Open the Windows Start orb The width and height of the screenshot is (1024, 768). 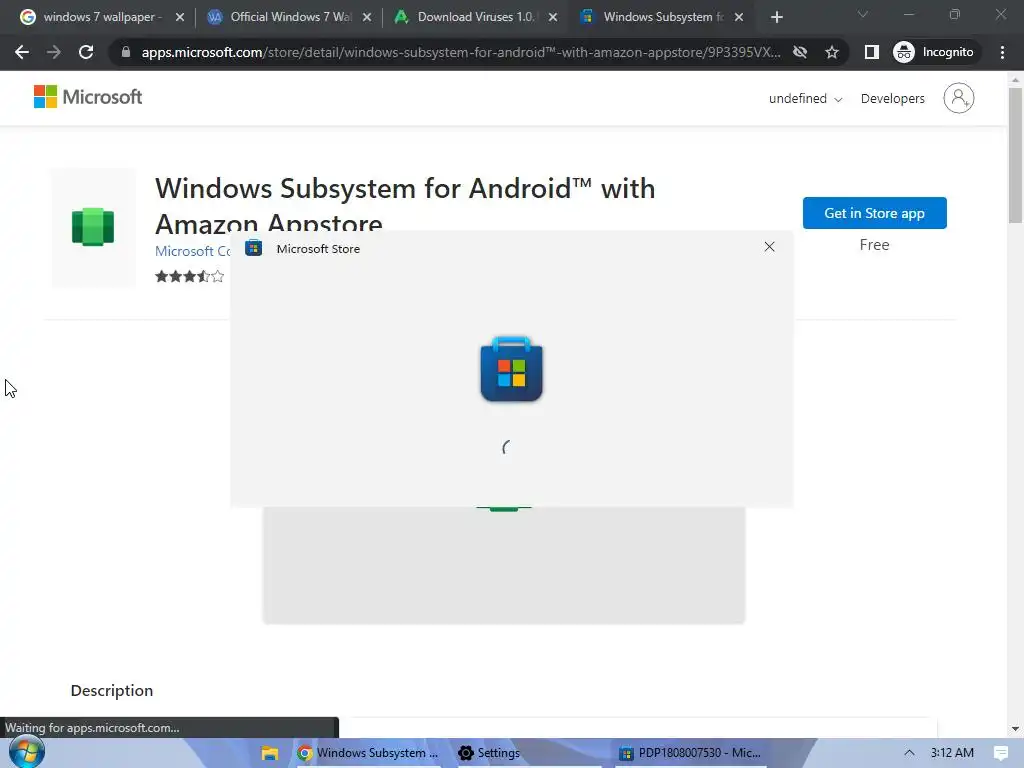tap(26, 752)
